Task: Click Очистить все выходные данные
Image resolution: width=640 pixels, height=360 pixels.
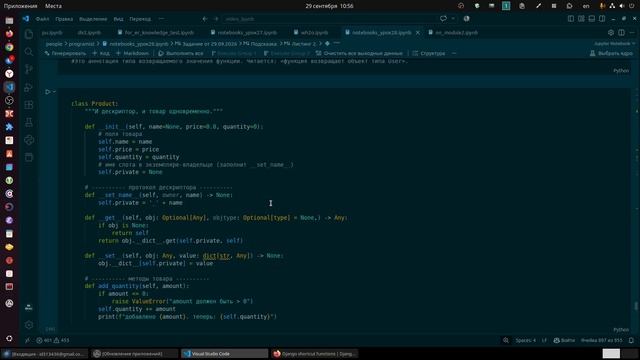Action: click(x=359, y=53)
